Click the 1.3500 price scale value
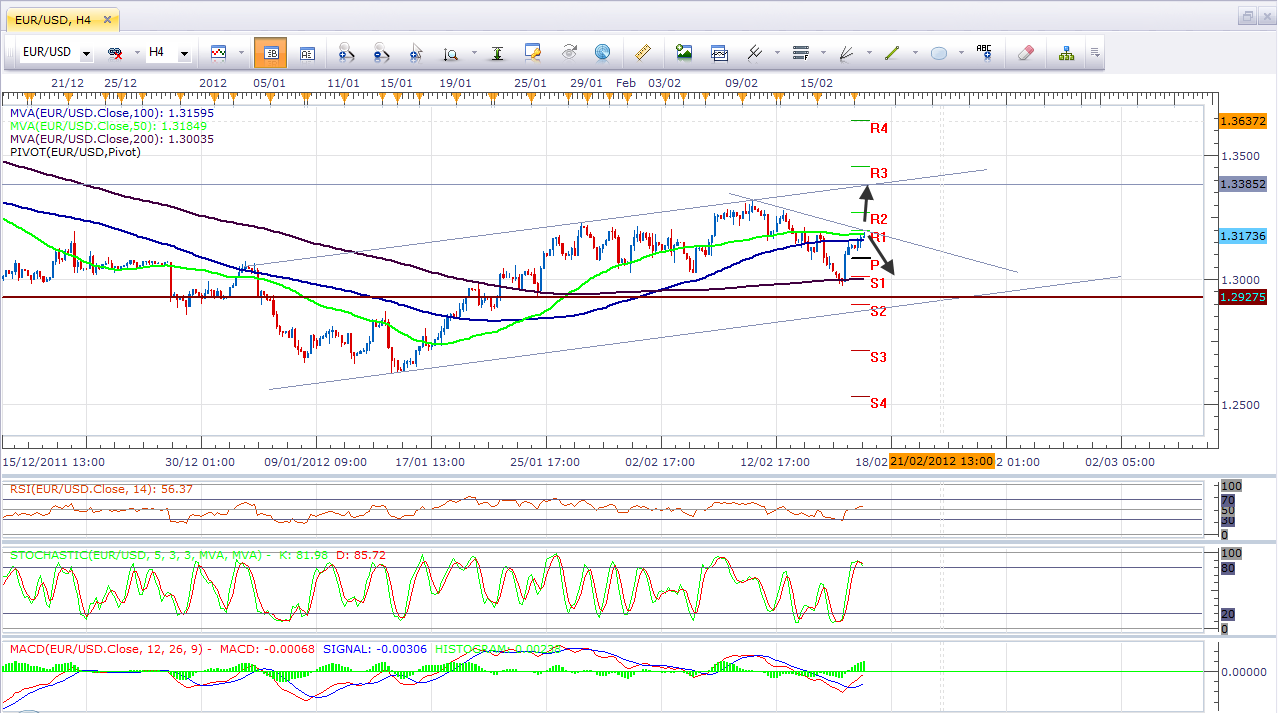 tap(1242, 155)
